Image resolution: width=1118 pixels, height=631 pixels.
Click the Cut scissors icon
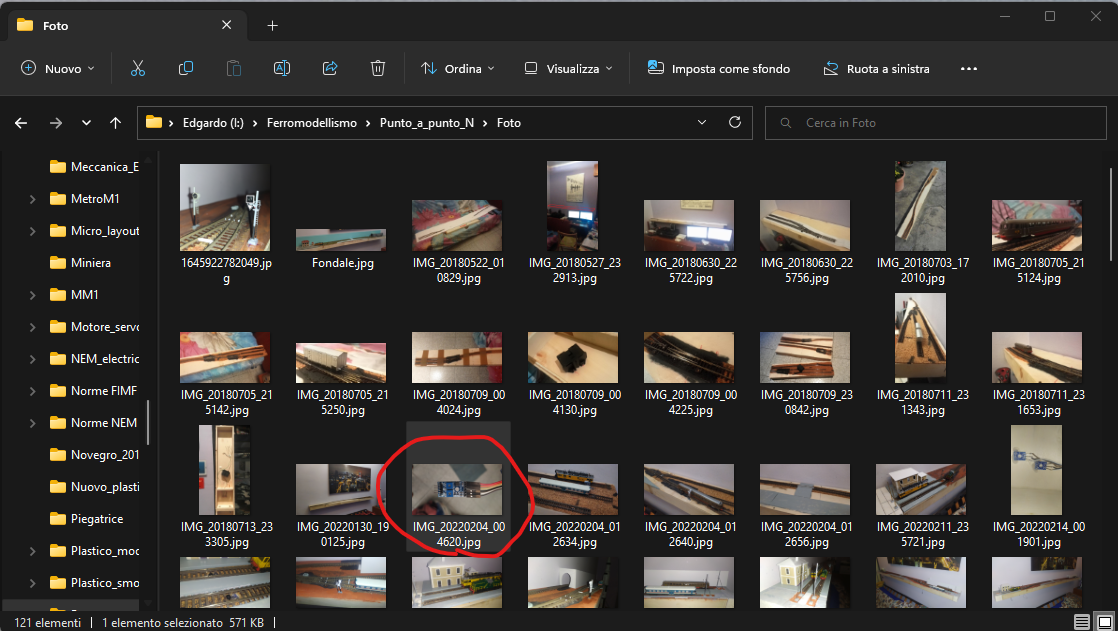[x=138, y=69]
